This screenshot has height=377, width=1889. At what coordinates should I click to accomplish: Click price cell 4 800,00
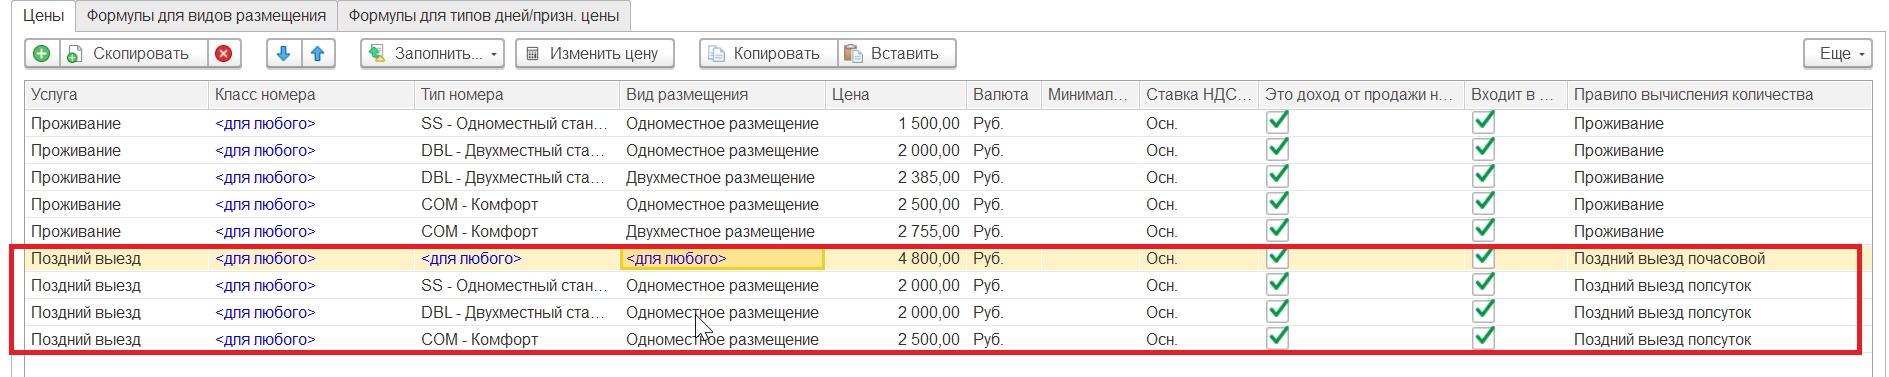[x=895, y=258]
